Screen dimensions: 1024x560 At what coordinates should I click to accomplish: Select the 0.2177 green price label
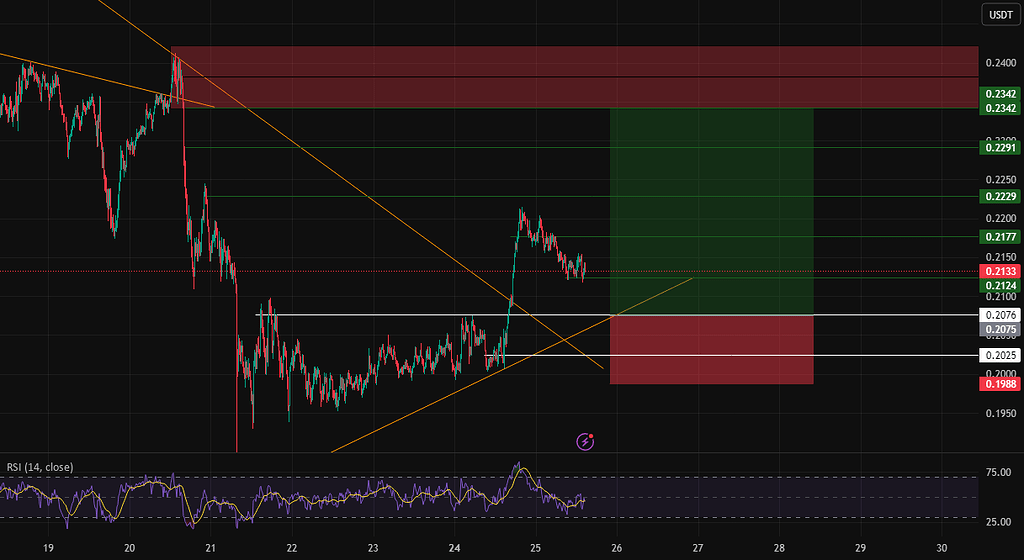1000,237
